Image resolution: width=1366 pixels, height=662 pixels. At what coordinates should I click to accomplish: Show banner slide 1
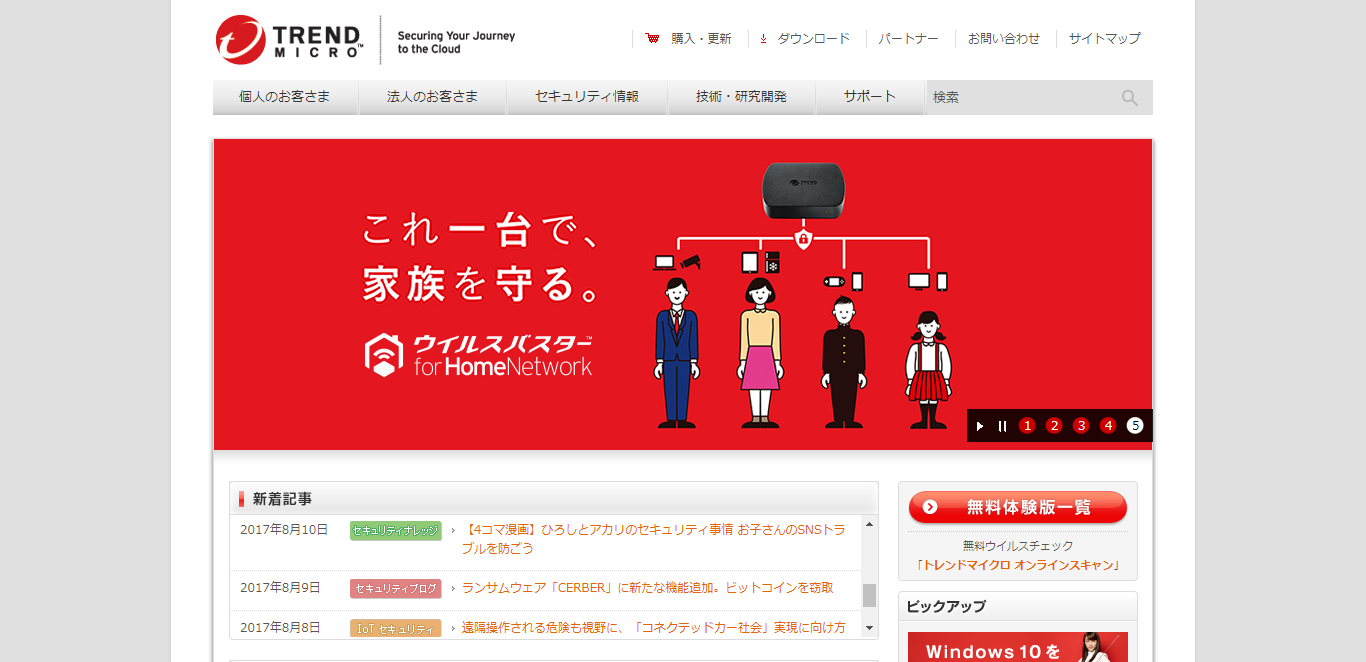1027,425
